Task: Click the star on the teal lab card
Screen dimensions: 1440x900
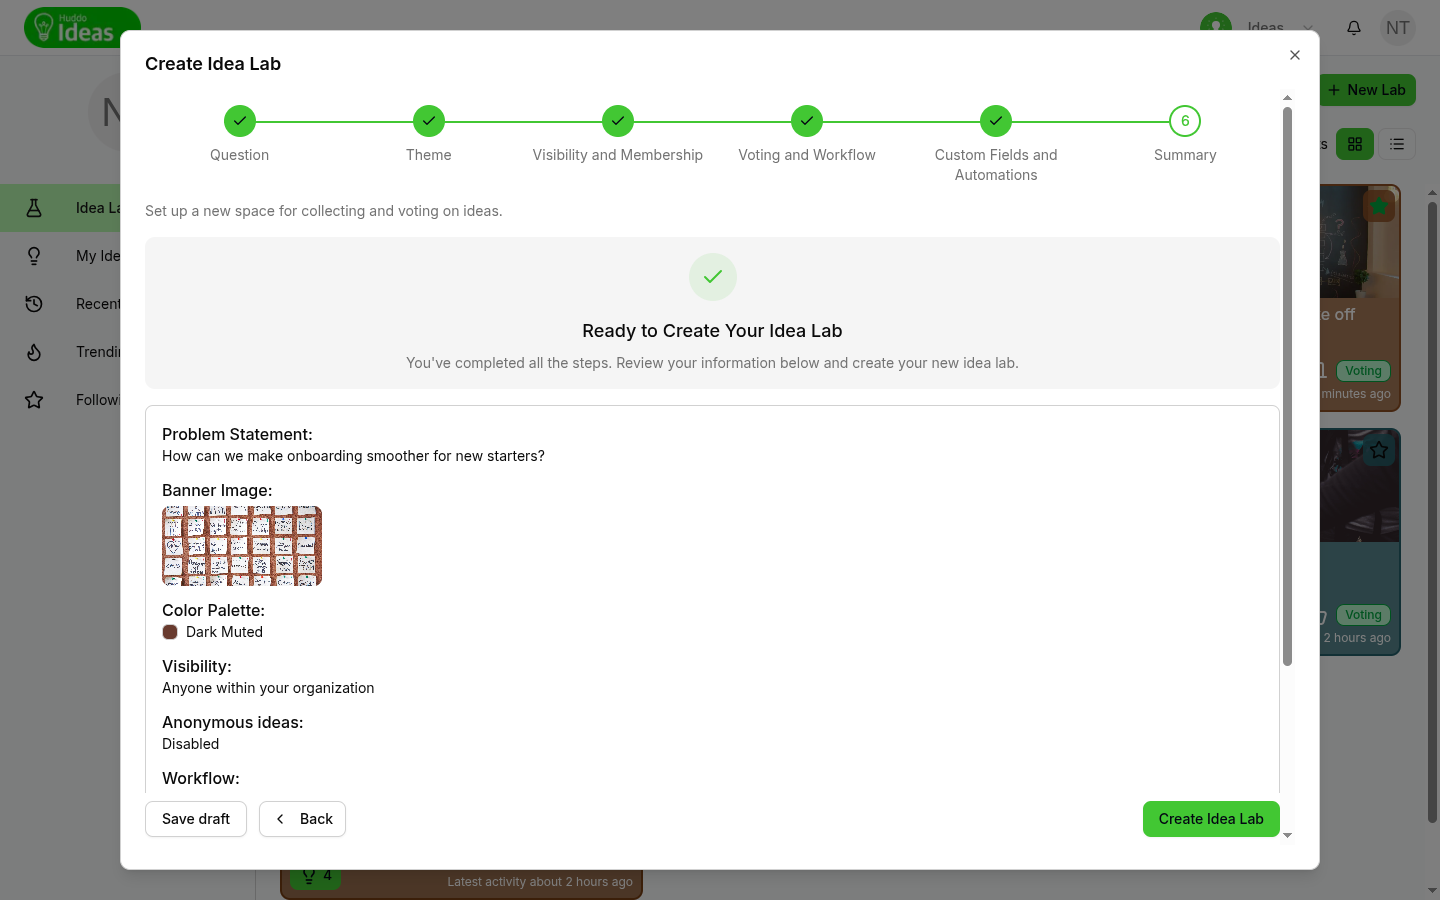Action: point(1379,450)
